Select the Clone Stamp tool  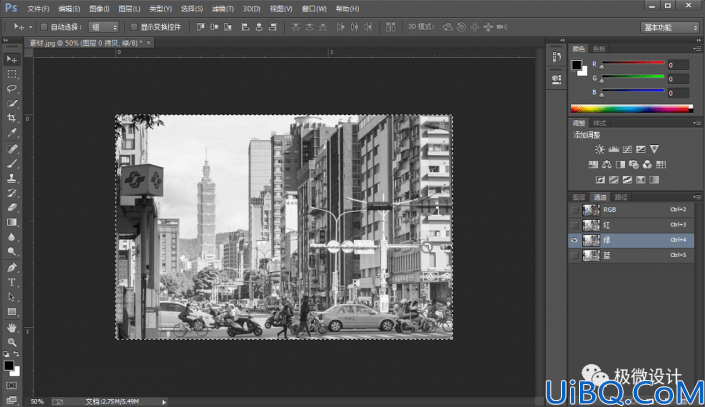[12, 179]
